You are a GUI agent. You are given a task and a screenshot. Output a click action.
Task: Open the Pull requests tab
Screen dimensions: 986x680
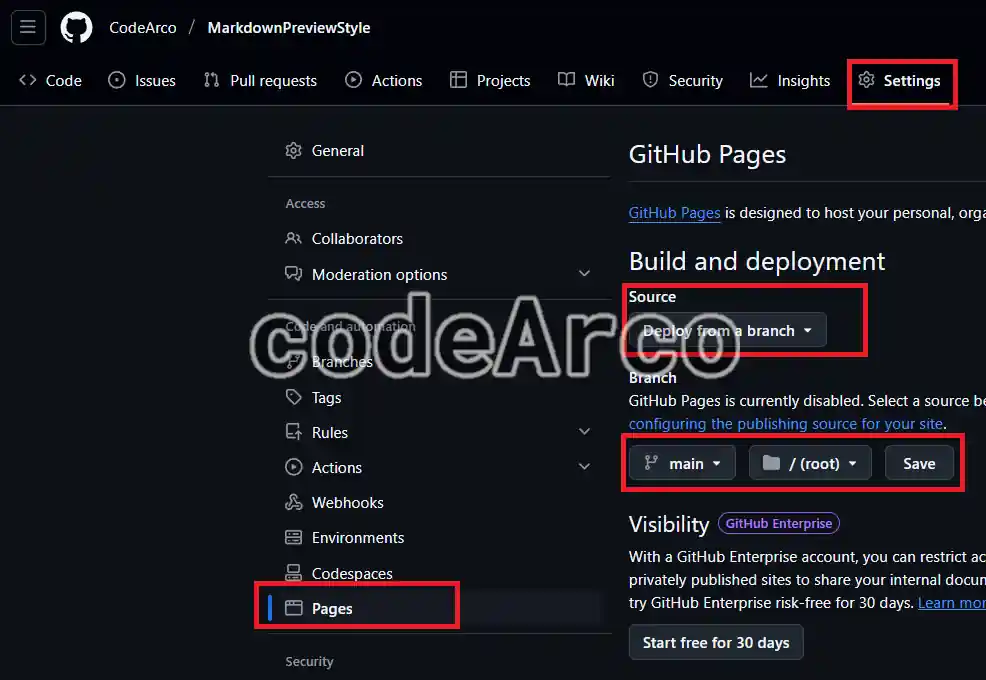point(260,81)
